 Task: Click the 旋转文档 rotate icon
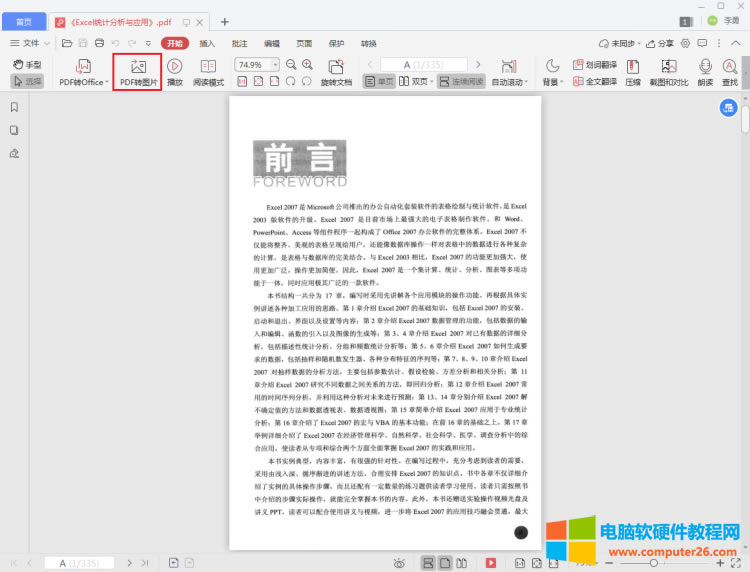[x=336, y=72]
